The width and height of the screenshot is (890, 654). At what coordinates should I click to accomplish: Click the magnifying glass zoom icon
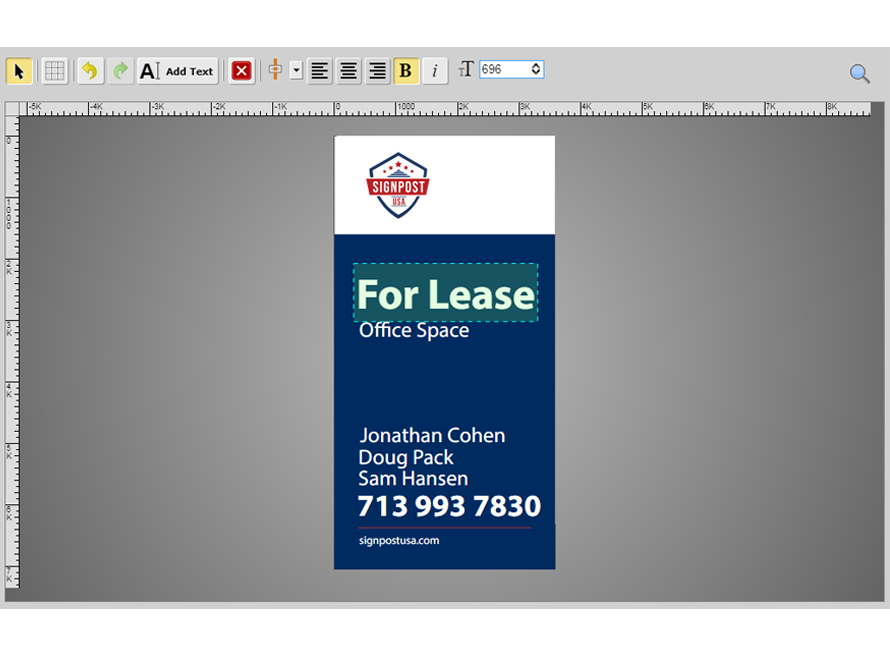pos(859,73)
